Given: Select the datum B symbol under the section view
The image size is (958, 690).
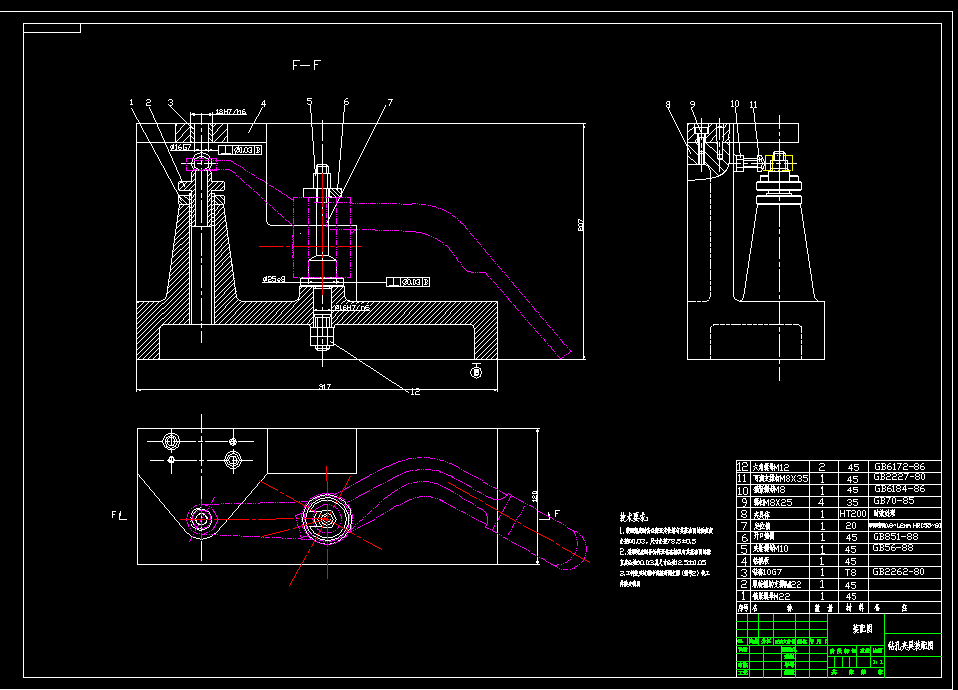Looking at the screenshot, I should click(477, 372).
